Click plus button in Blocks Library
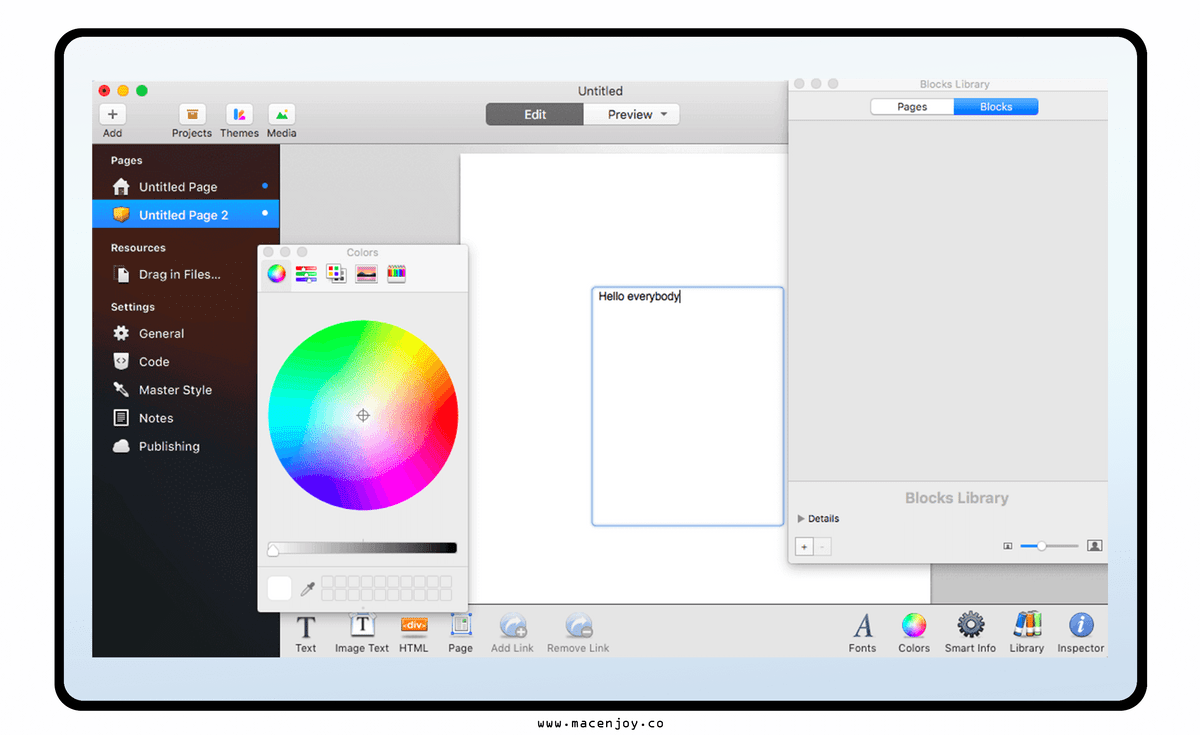 click(x=804, y=547)
